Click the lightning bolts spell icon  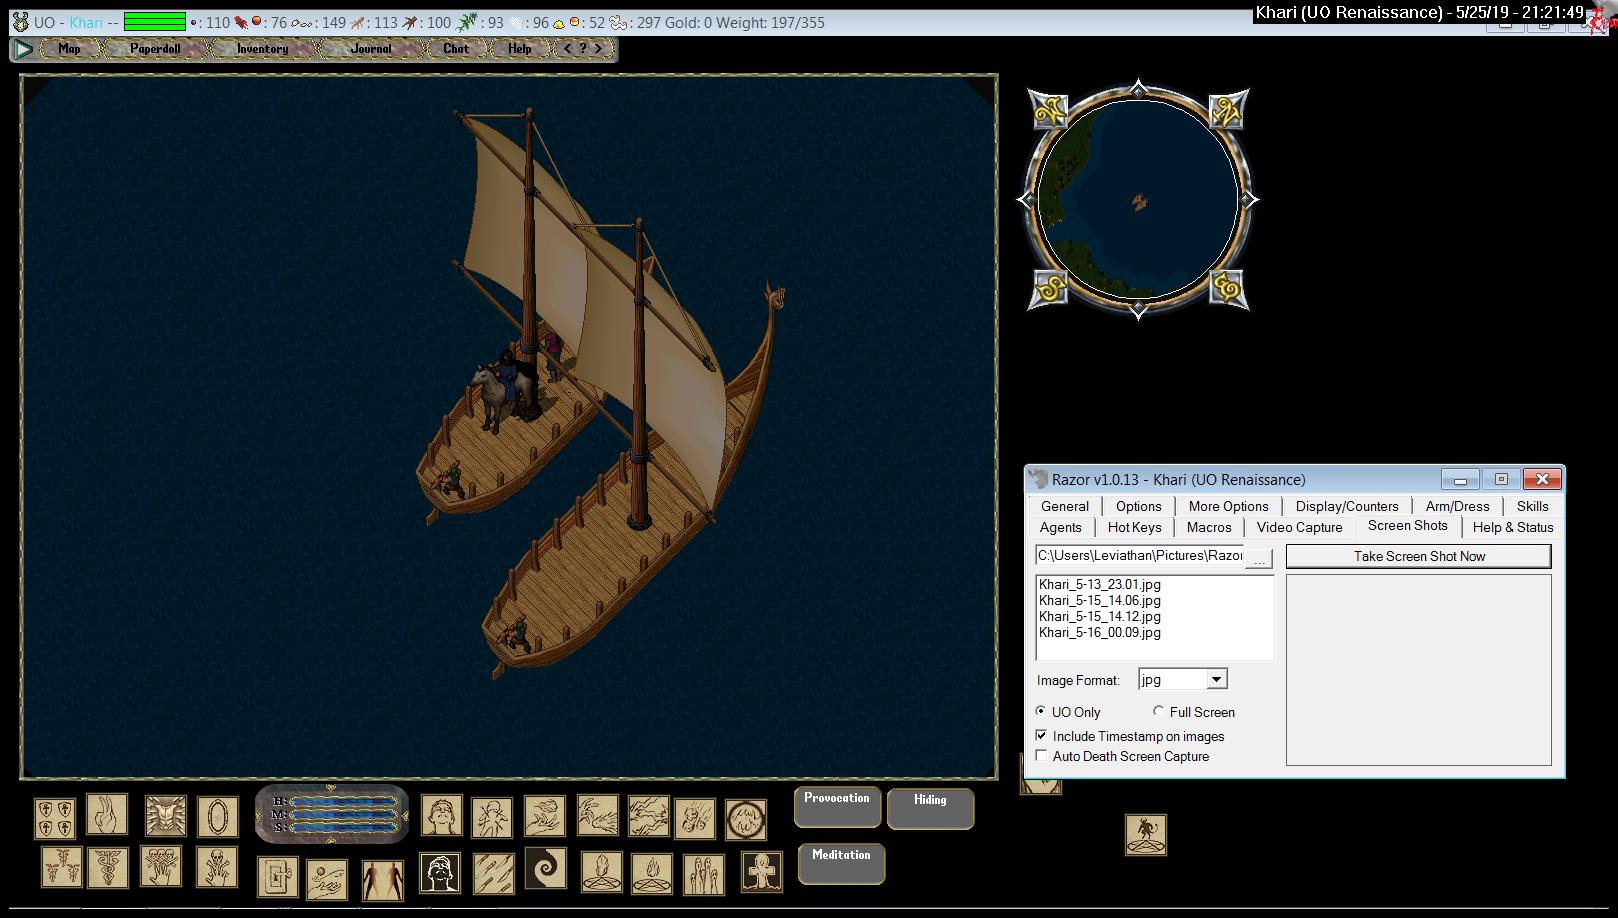coord(649,816)
